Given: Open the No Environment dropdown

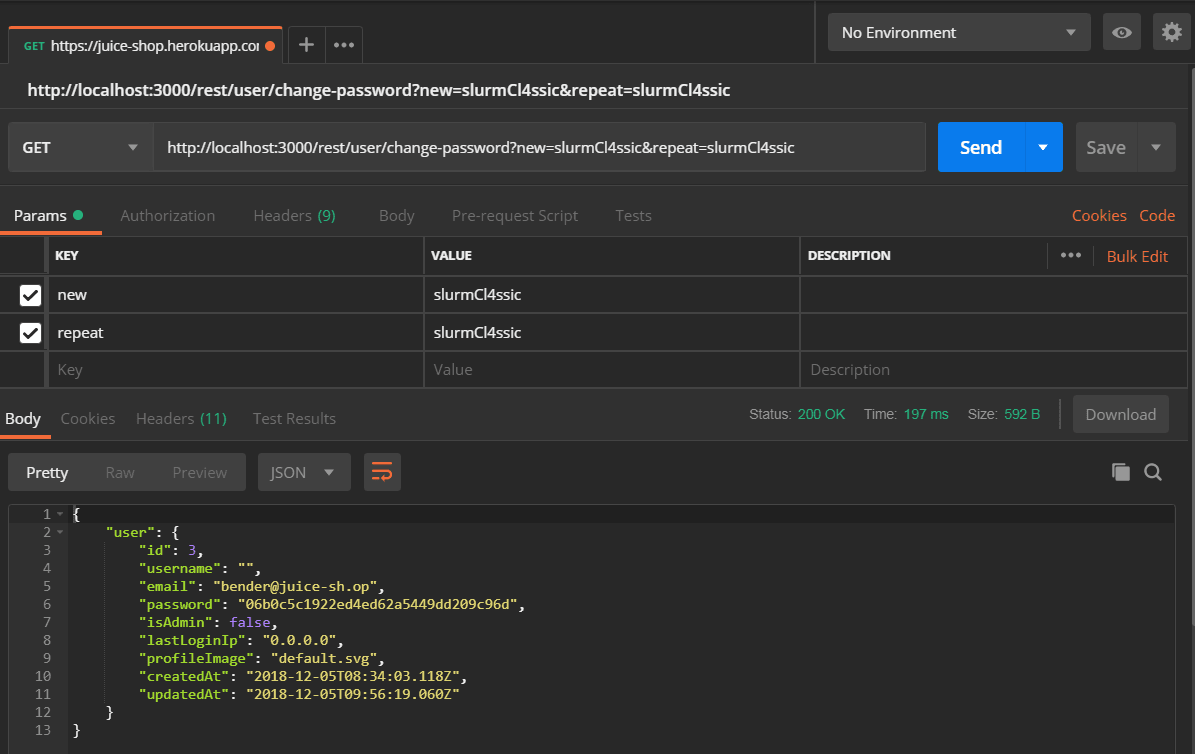Looking at the screenshot, I should pos(959,33).
